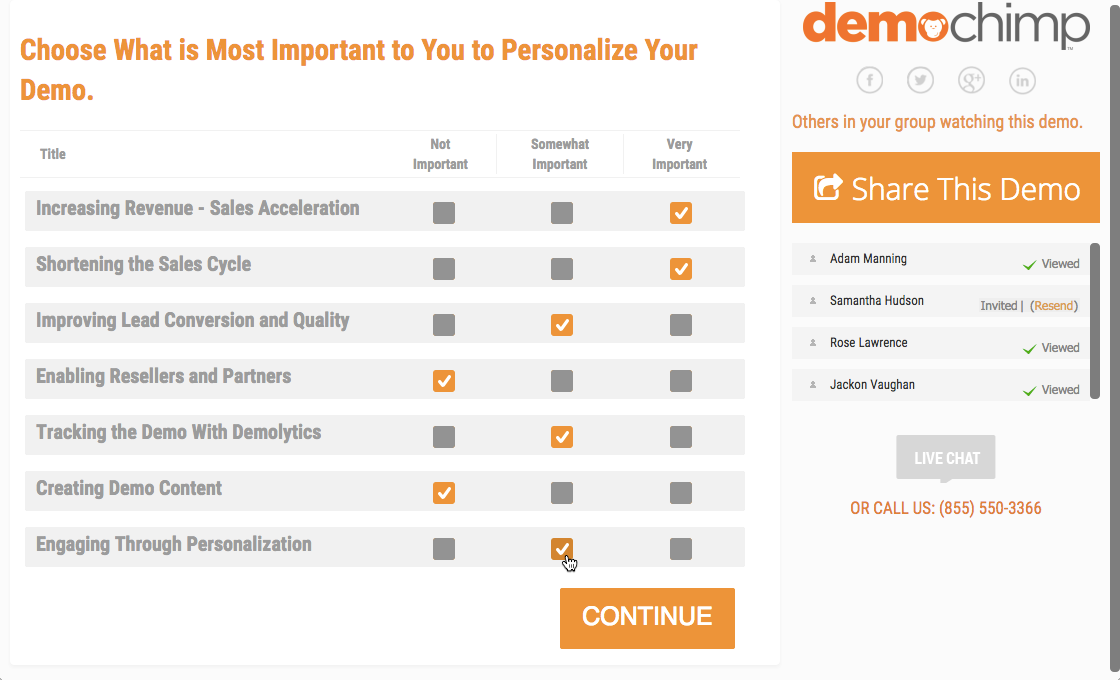
Task: Open the Google Plus icon
Action: click(971, 81)
